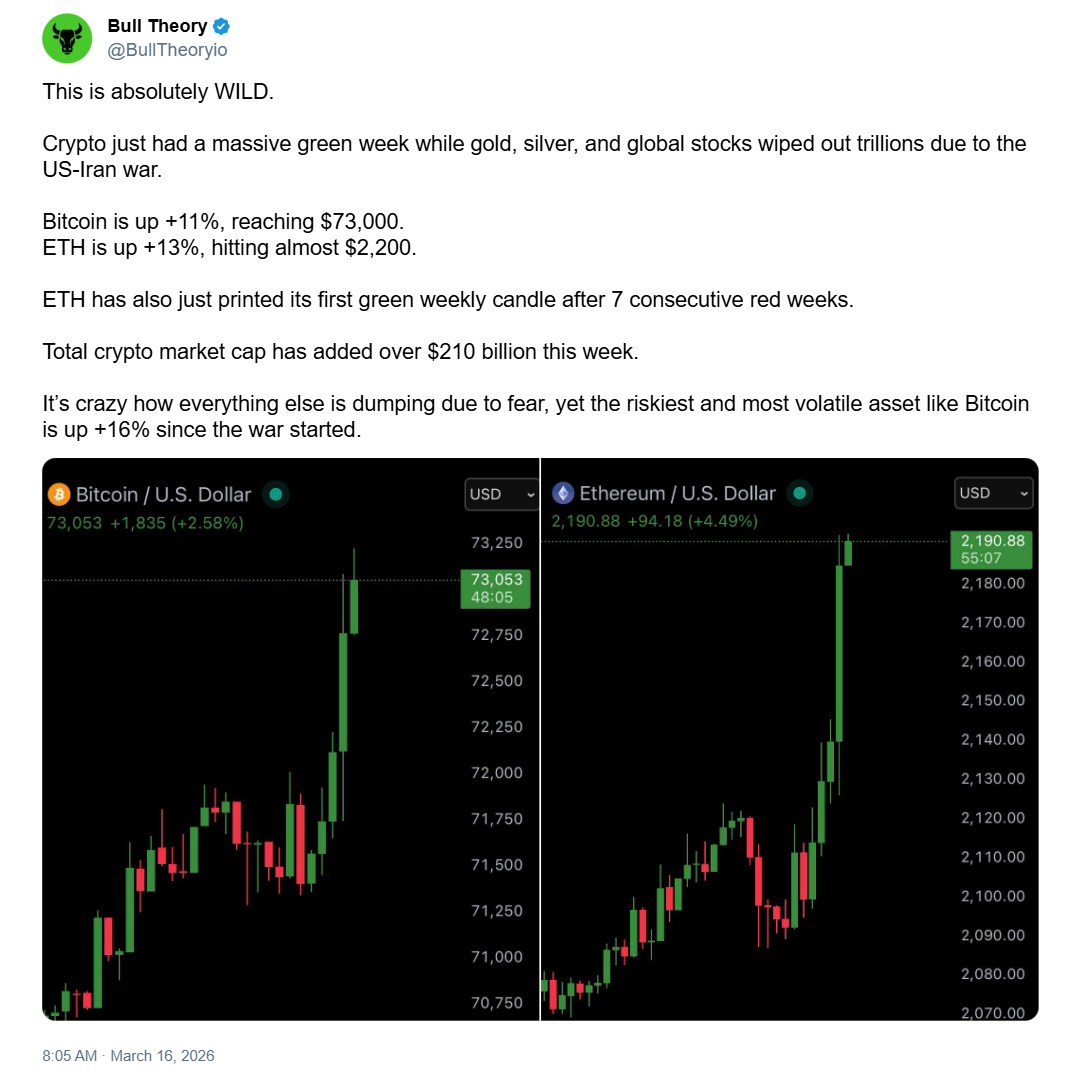Click the Ethereum logo icon

563,493
